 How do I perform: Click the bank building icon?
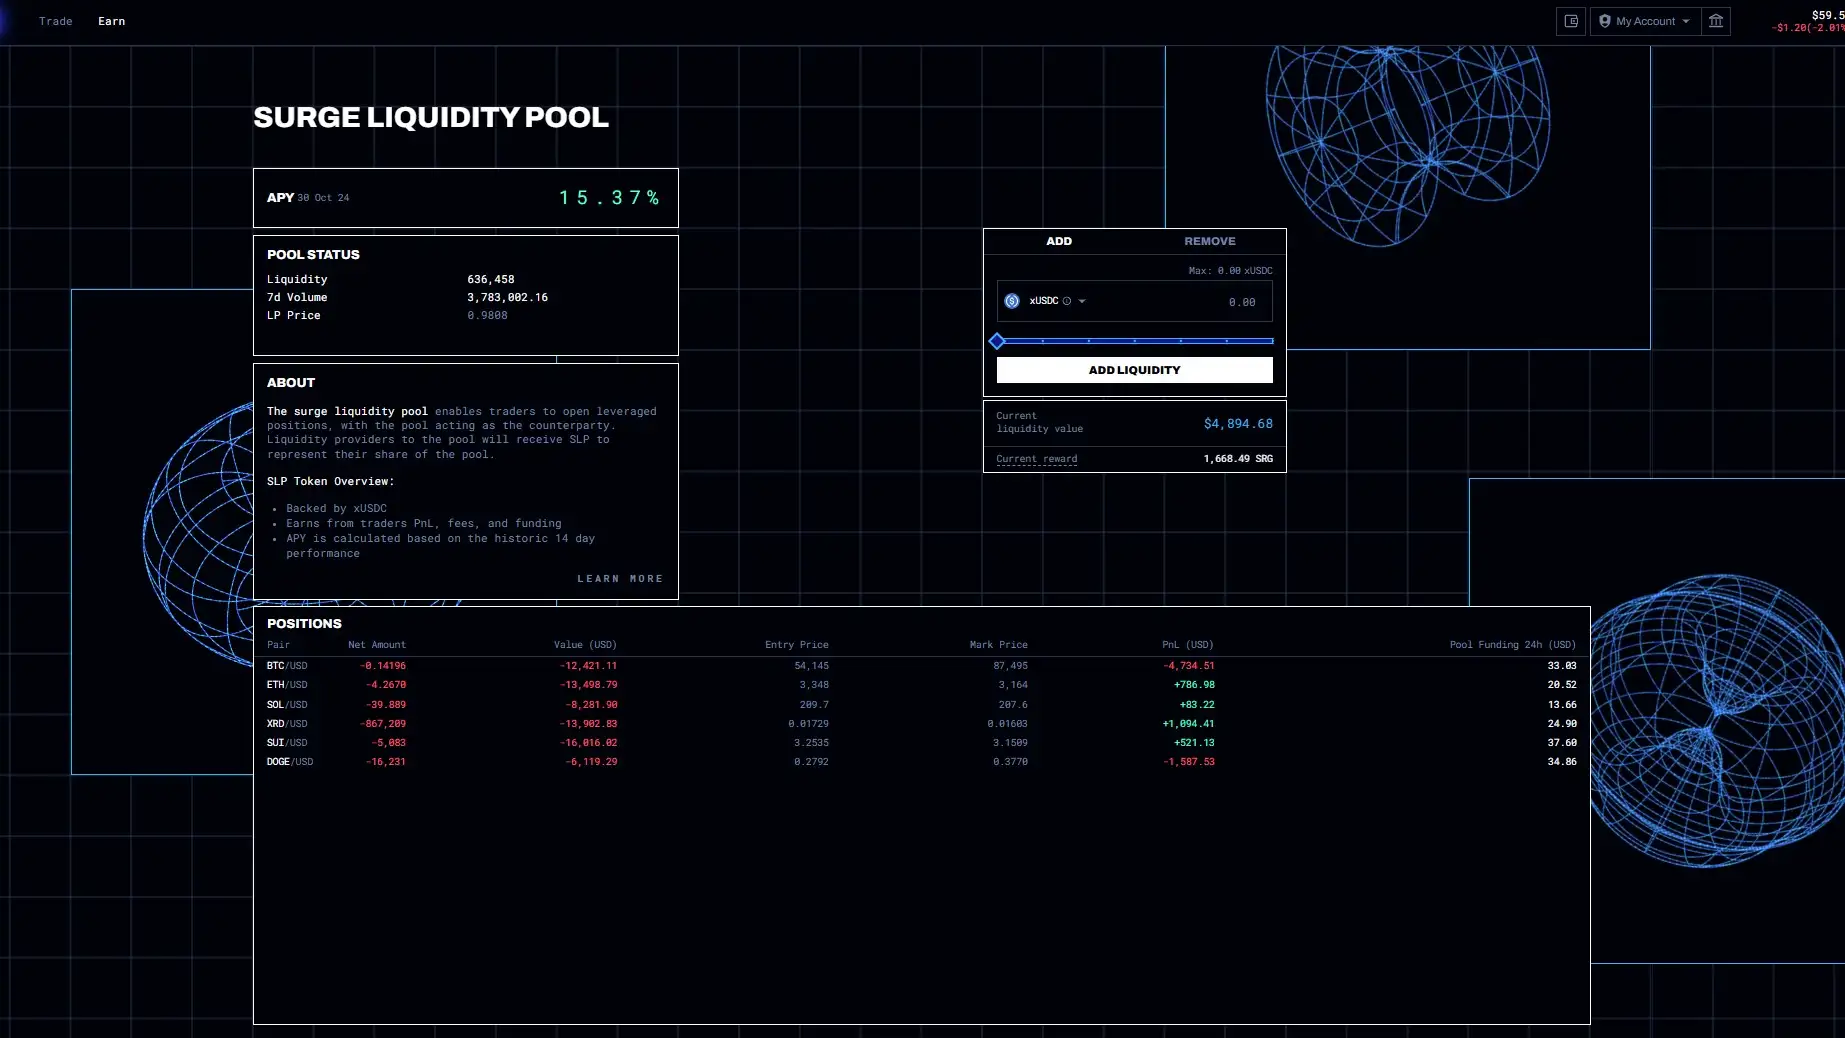point(1716,21)
